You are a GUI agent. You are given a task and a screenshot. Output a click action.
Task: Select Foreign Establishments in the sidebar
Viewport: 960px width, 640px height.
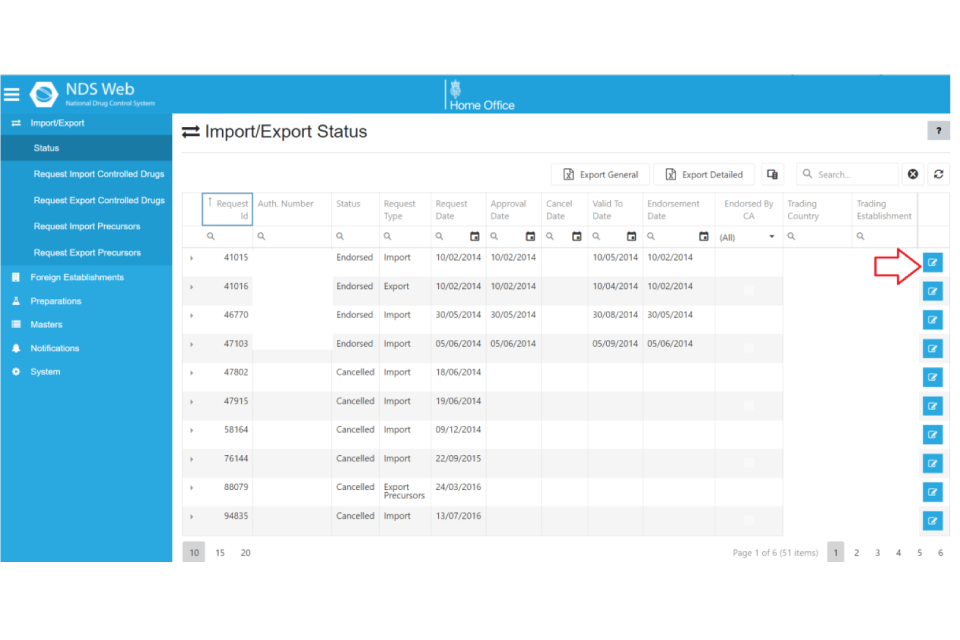pyautogui.click(x=77, y=277)
